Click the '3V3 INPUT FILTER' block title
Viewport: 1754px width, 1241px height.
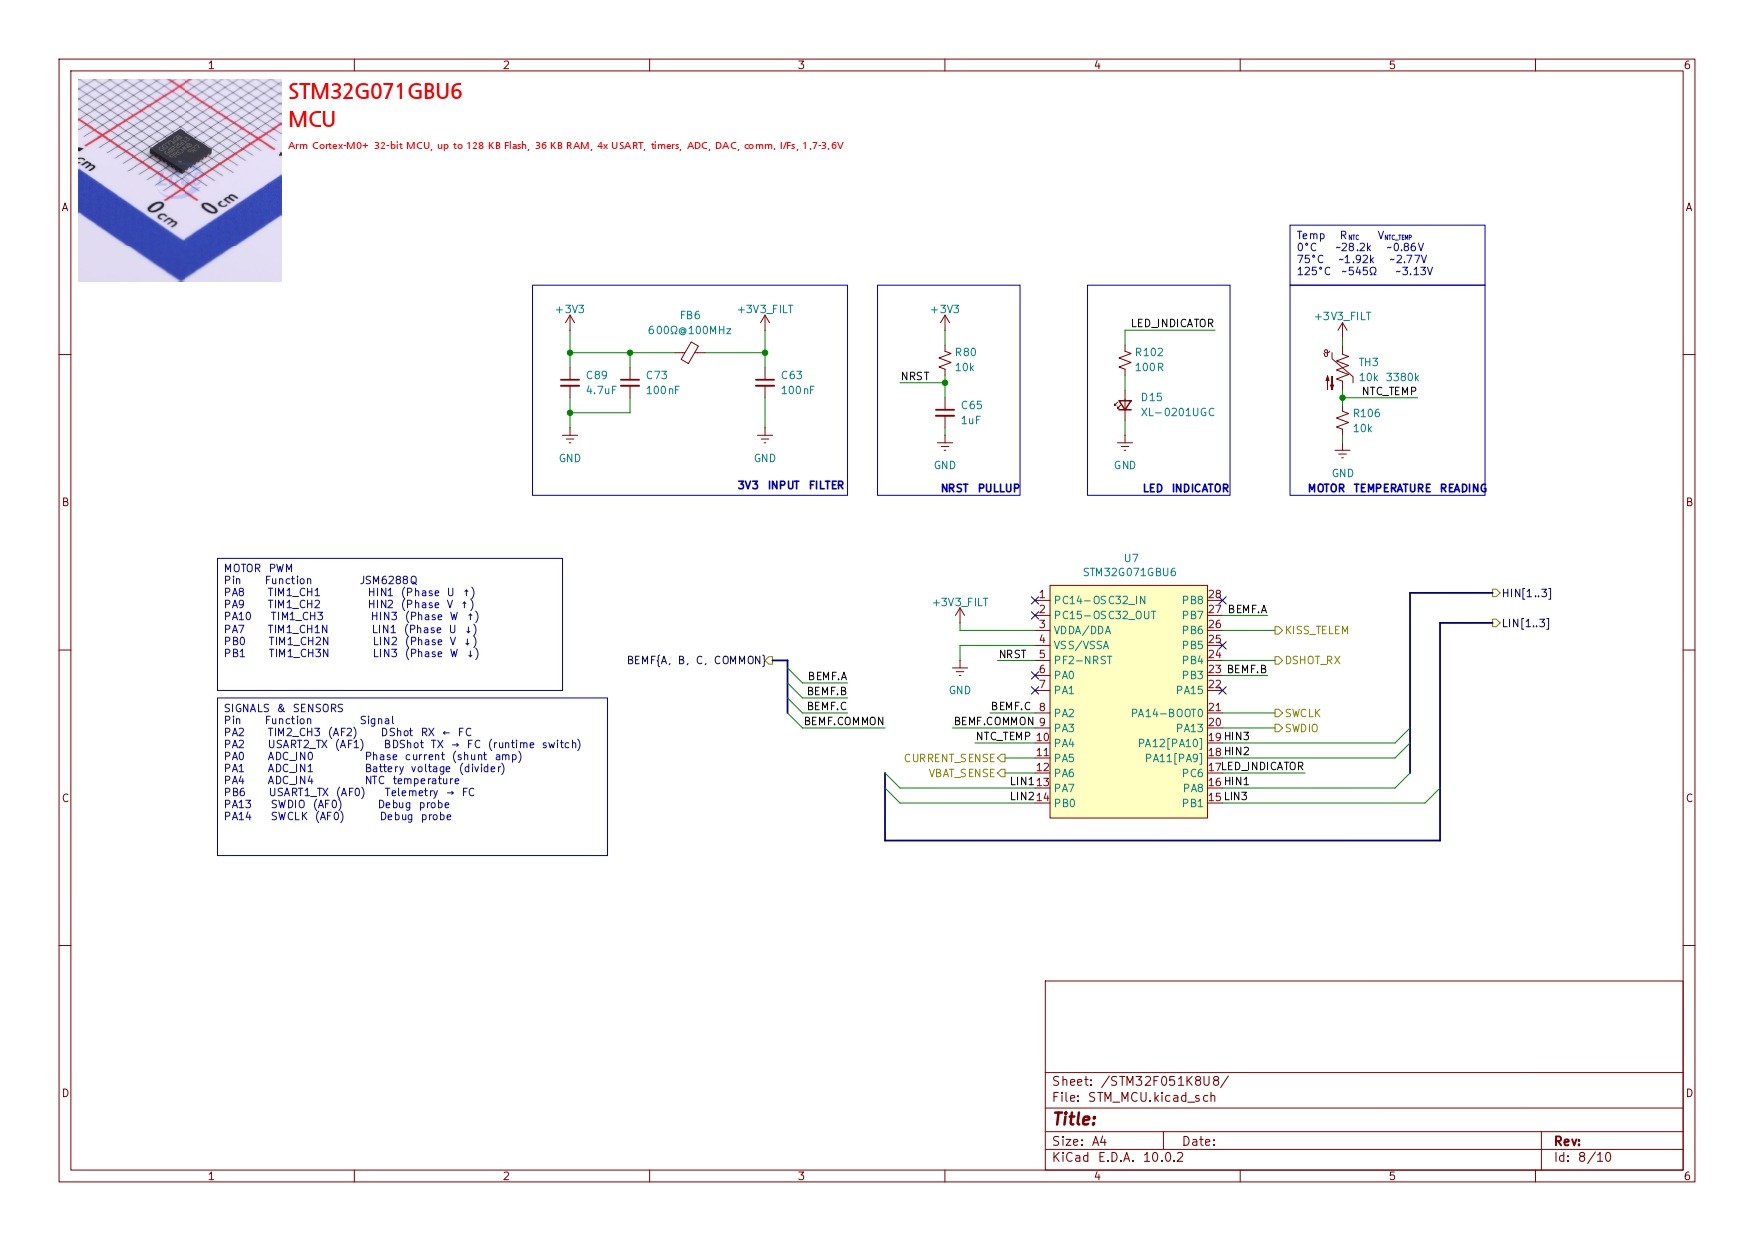click(791, 485)
